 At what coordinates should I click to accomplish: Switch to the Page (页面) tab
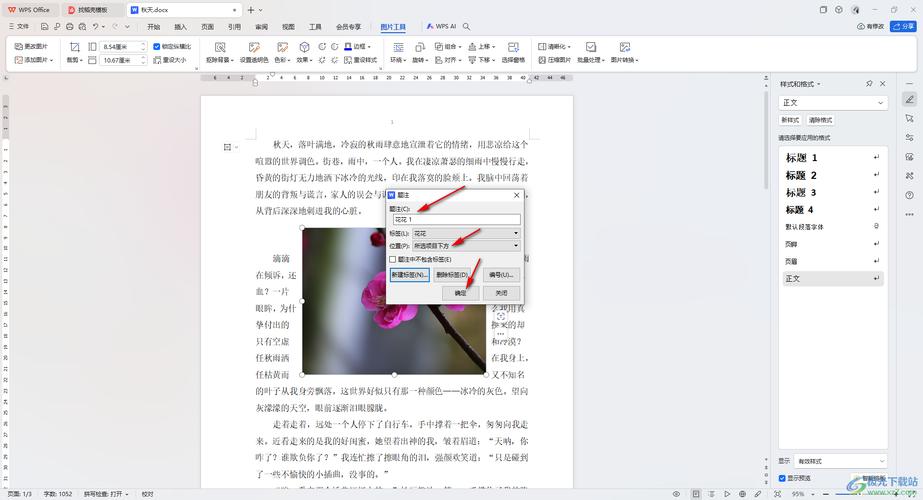(207, 27)
